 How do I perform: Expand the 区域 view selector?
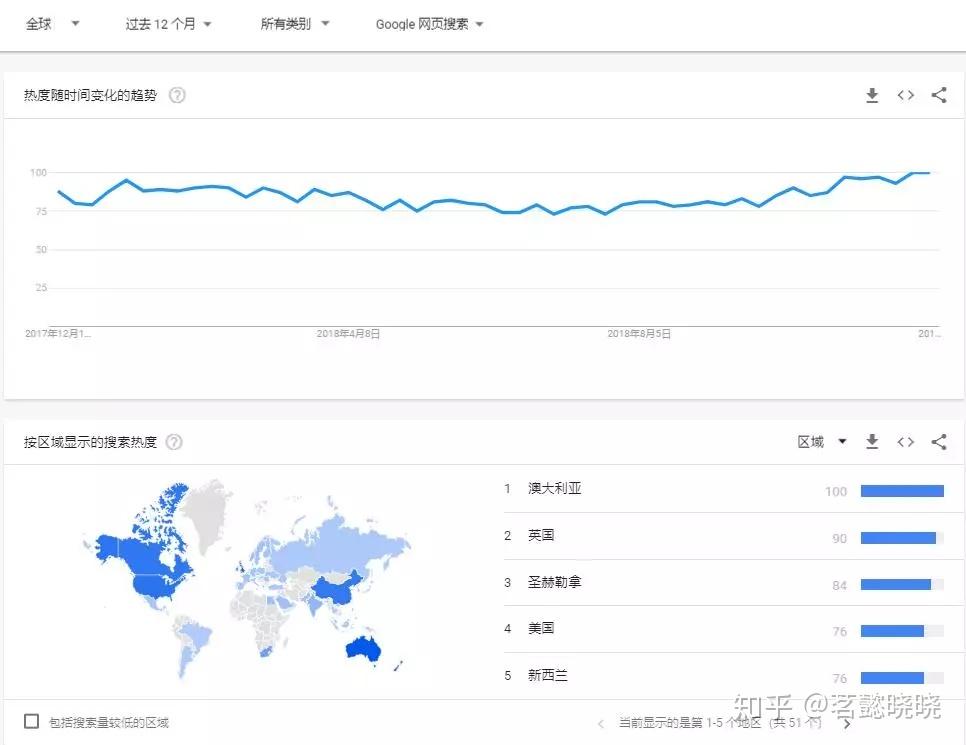[822, 442]
